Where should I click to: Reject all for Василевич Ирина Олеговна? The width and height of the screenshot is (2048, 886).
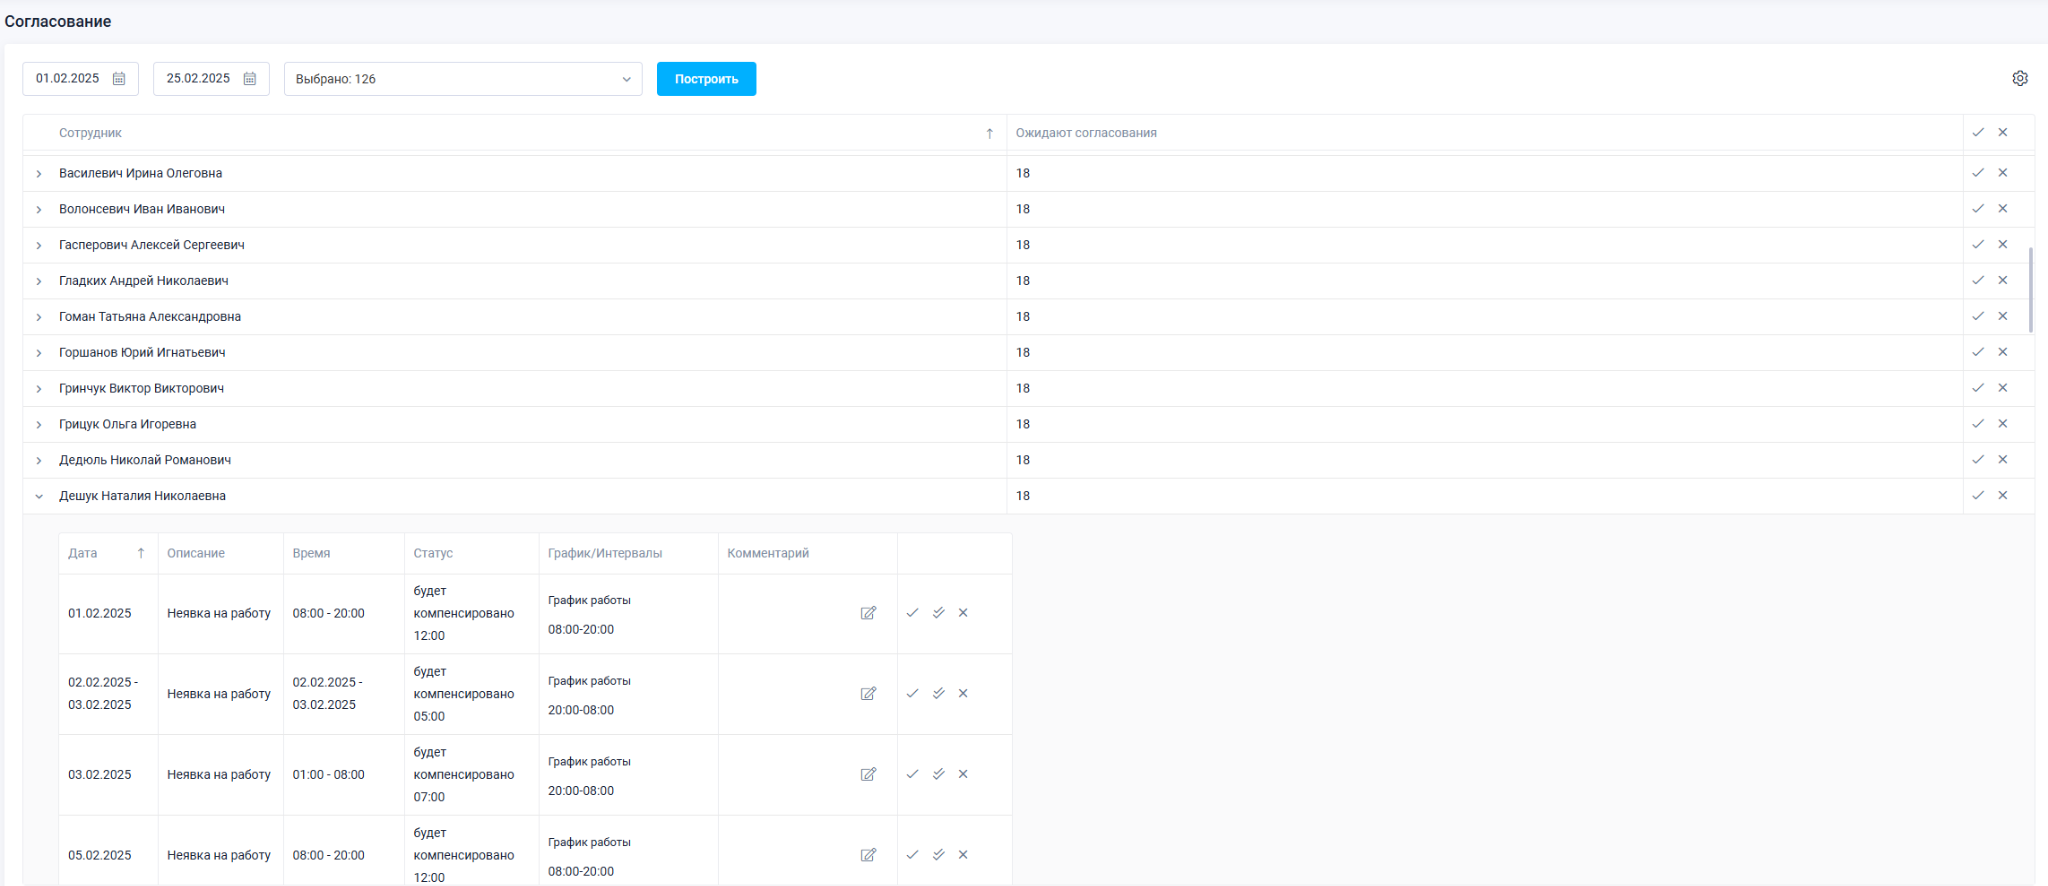pyautogui.click(x=2002, y=173)
